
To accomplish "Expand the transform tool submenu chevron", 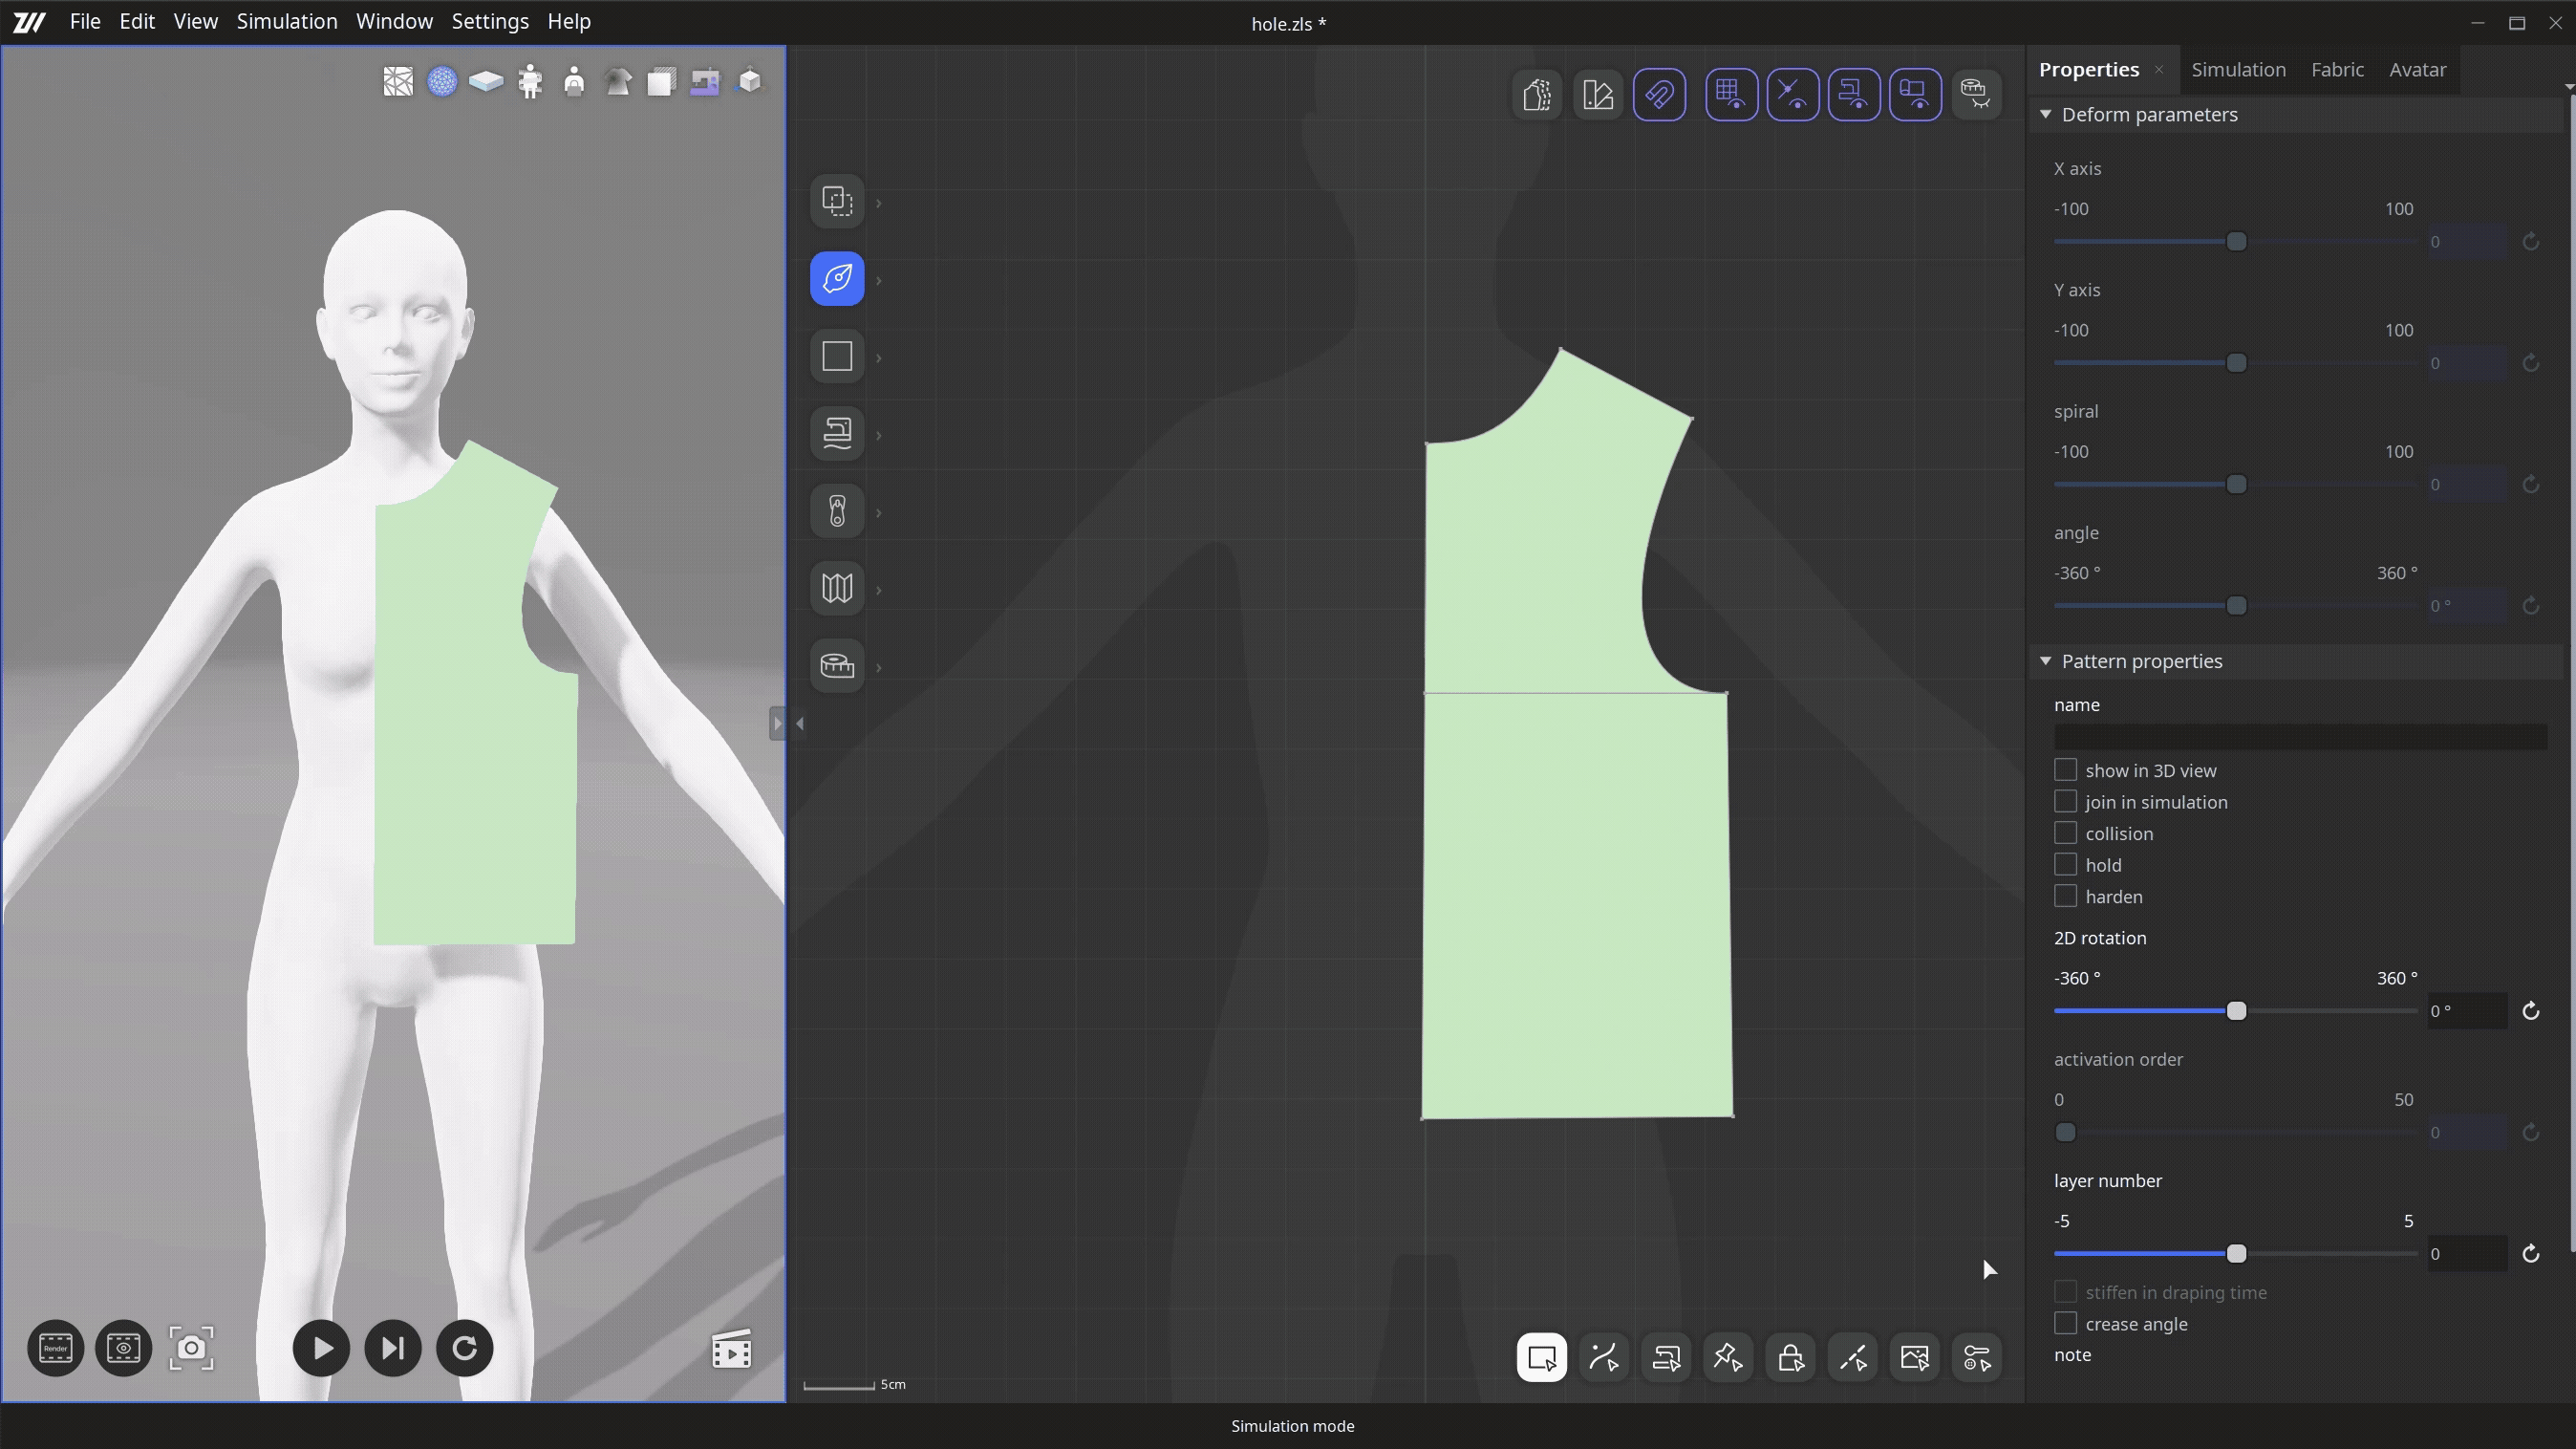I will pos(879,204).
